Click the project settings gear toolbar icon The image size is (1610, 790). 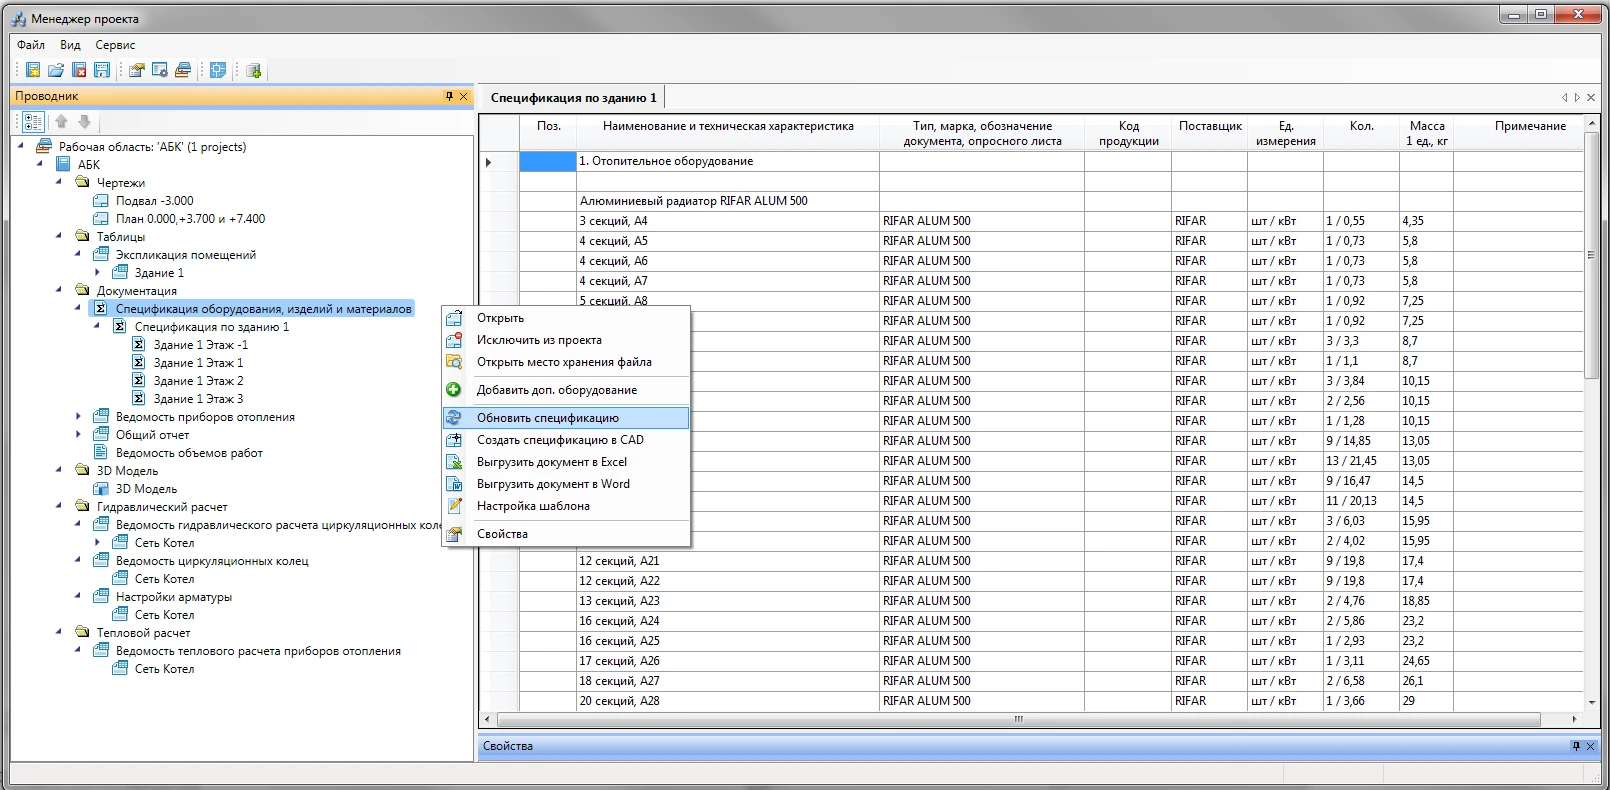[159, 70]
